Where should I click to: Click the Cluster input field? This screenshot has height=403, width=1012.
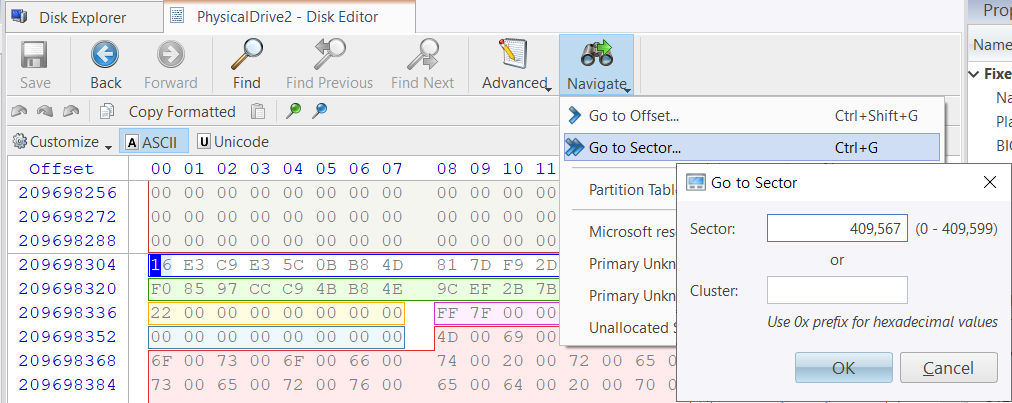(836, 291)
